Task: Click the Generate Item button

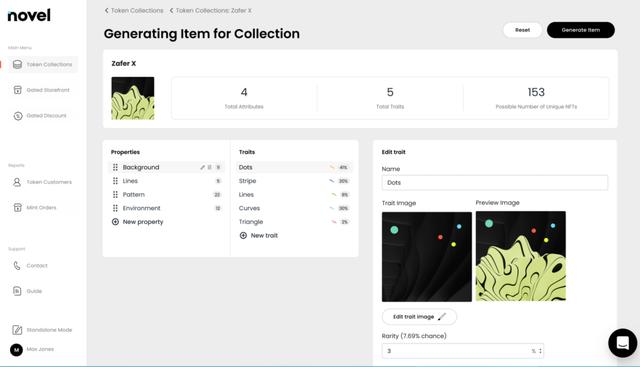Action: point(580,30)
